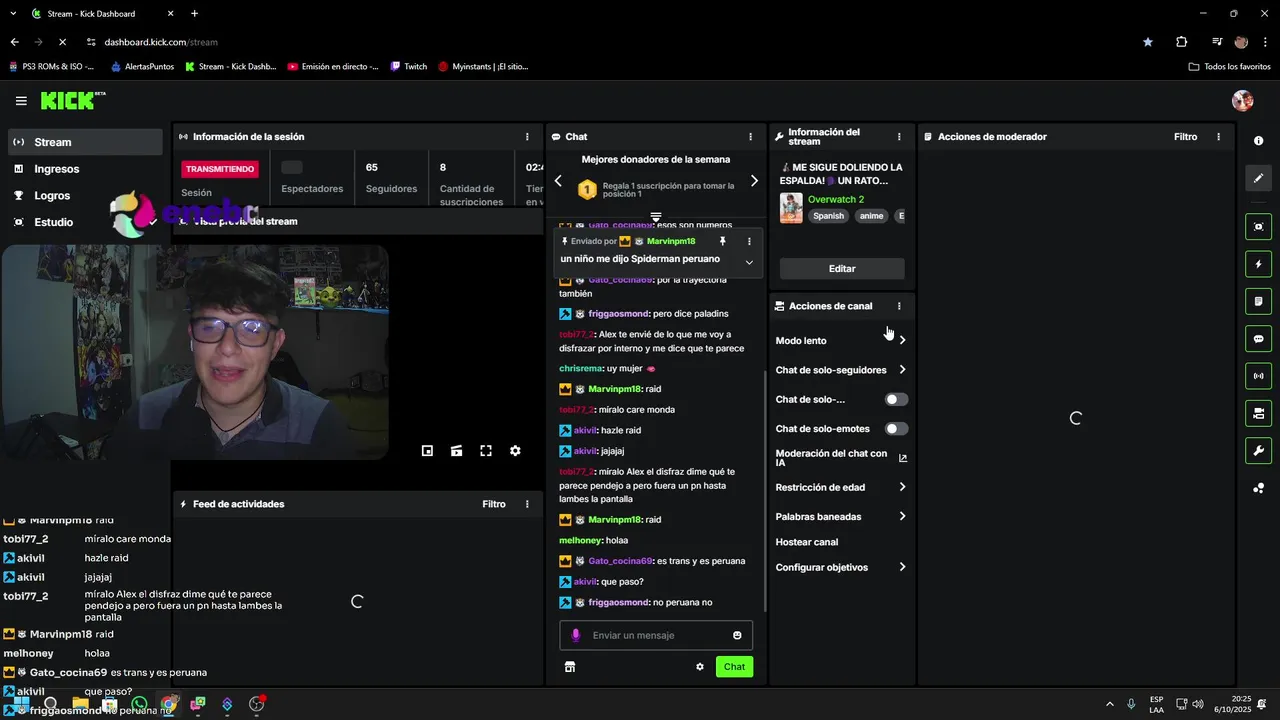1280x720 pixels.
Task: Open File Explorer from the taskbar
Action: (80, 704)
